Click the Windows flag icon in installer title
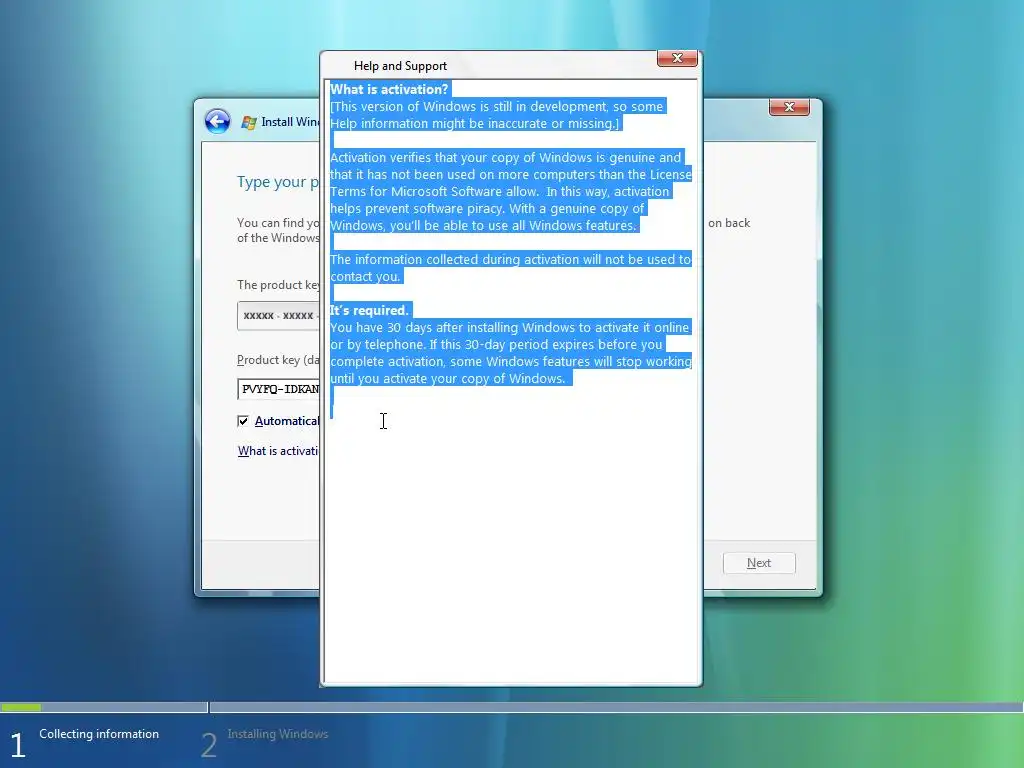The width and height of the screenshot is (1024, 768). (x=248, y=122)
